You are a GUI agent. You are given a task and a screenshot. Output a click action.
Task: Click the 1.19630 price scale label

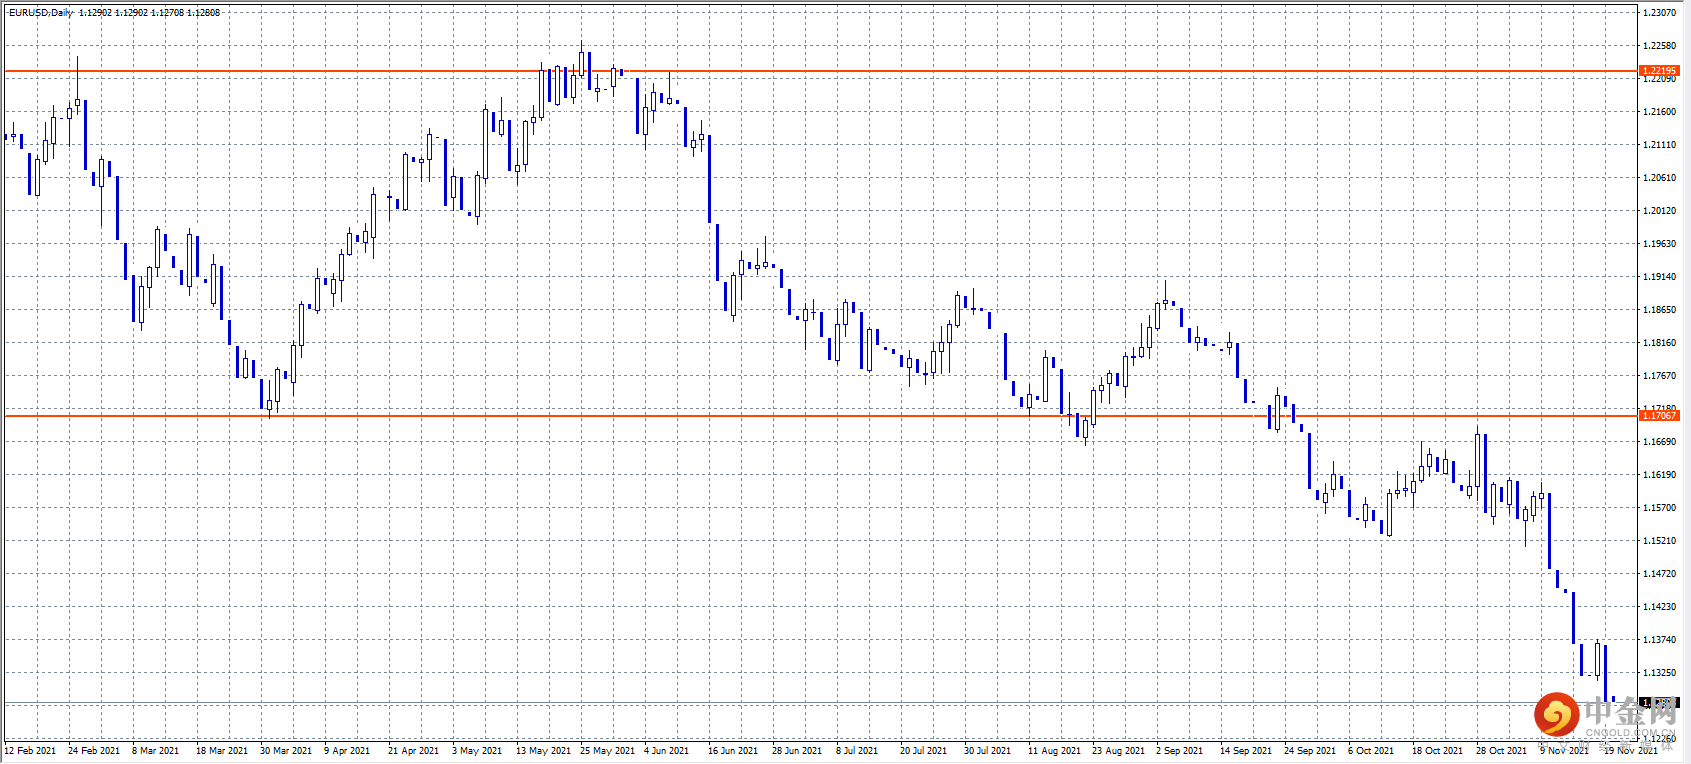[x=1660, y=244]
